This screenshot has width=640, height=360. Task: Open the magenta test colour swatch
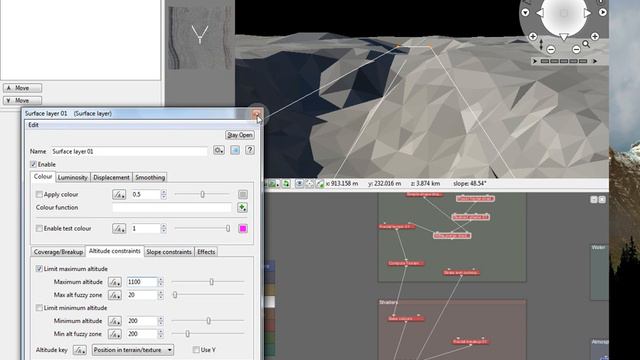click(x=243, y=229)
